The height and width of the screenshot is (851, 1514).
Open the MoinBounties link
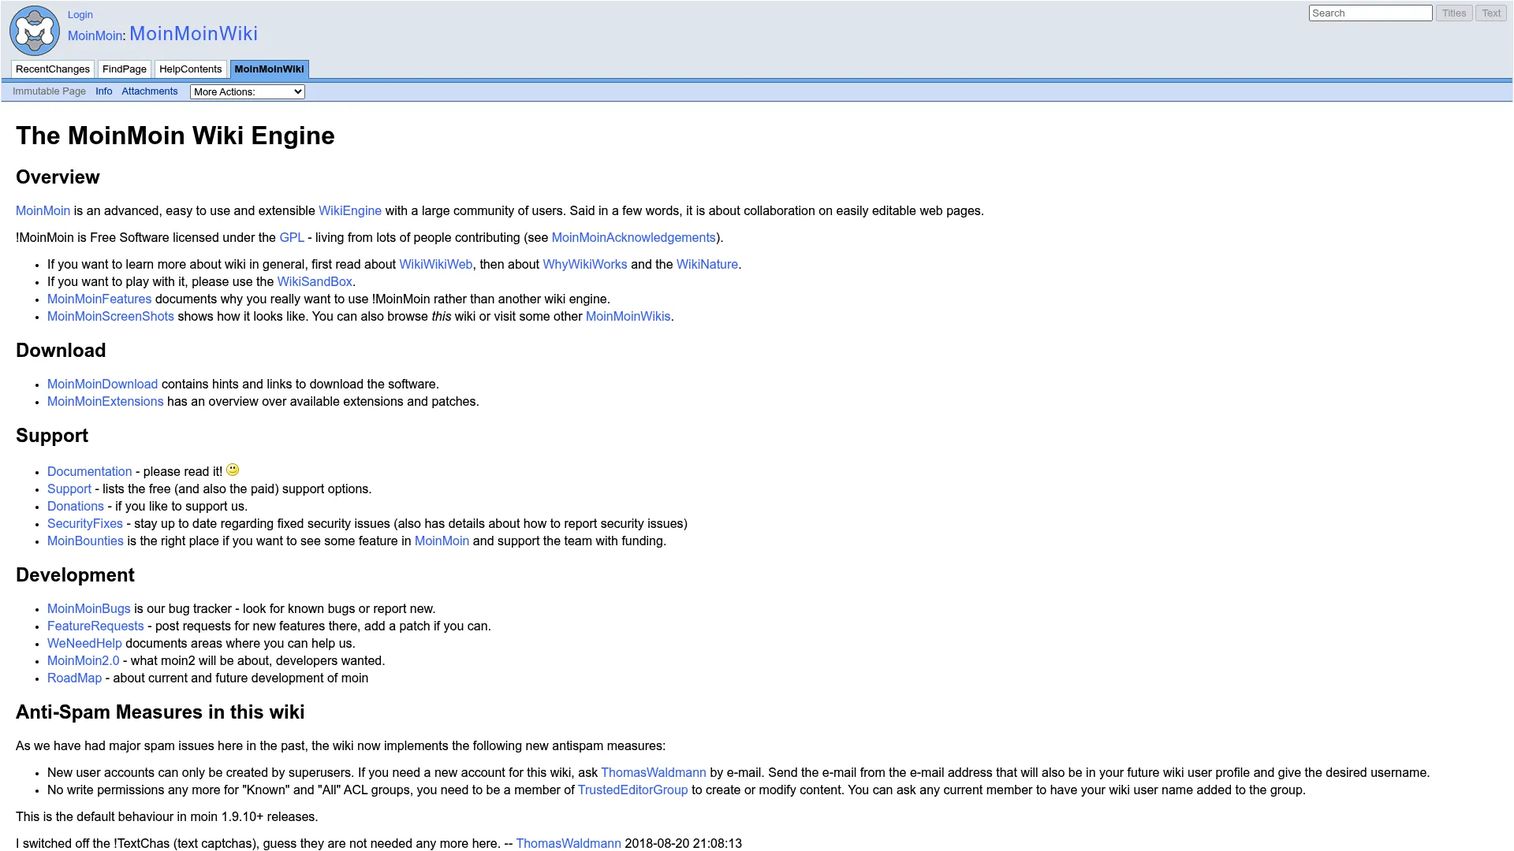pyautogui.click(x=85, y=541)
